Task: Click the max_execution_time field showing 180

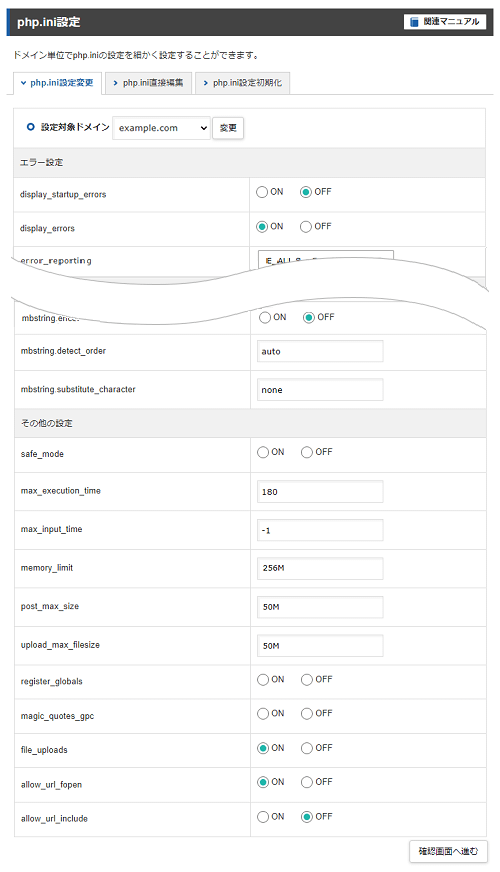Action: point(320,492)
